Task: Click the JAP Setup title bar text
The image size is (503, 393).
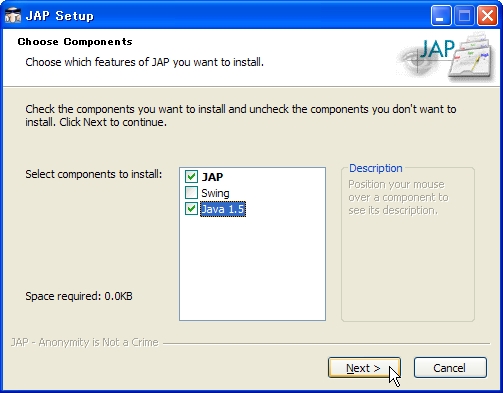Action: pyautogui.click(x=60, y=16)
